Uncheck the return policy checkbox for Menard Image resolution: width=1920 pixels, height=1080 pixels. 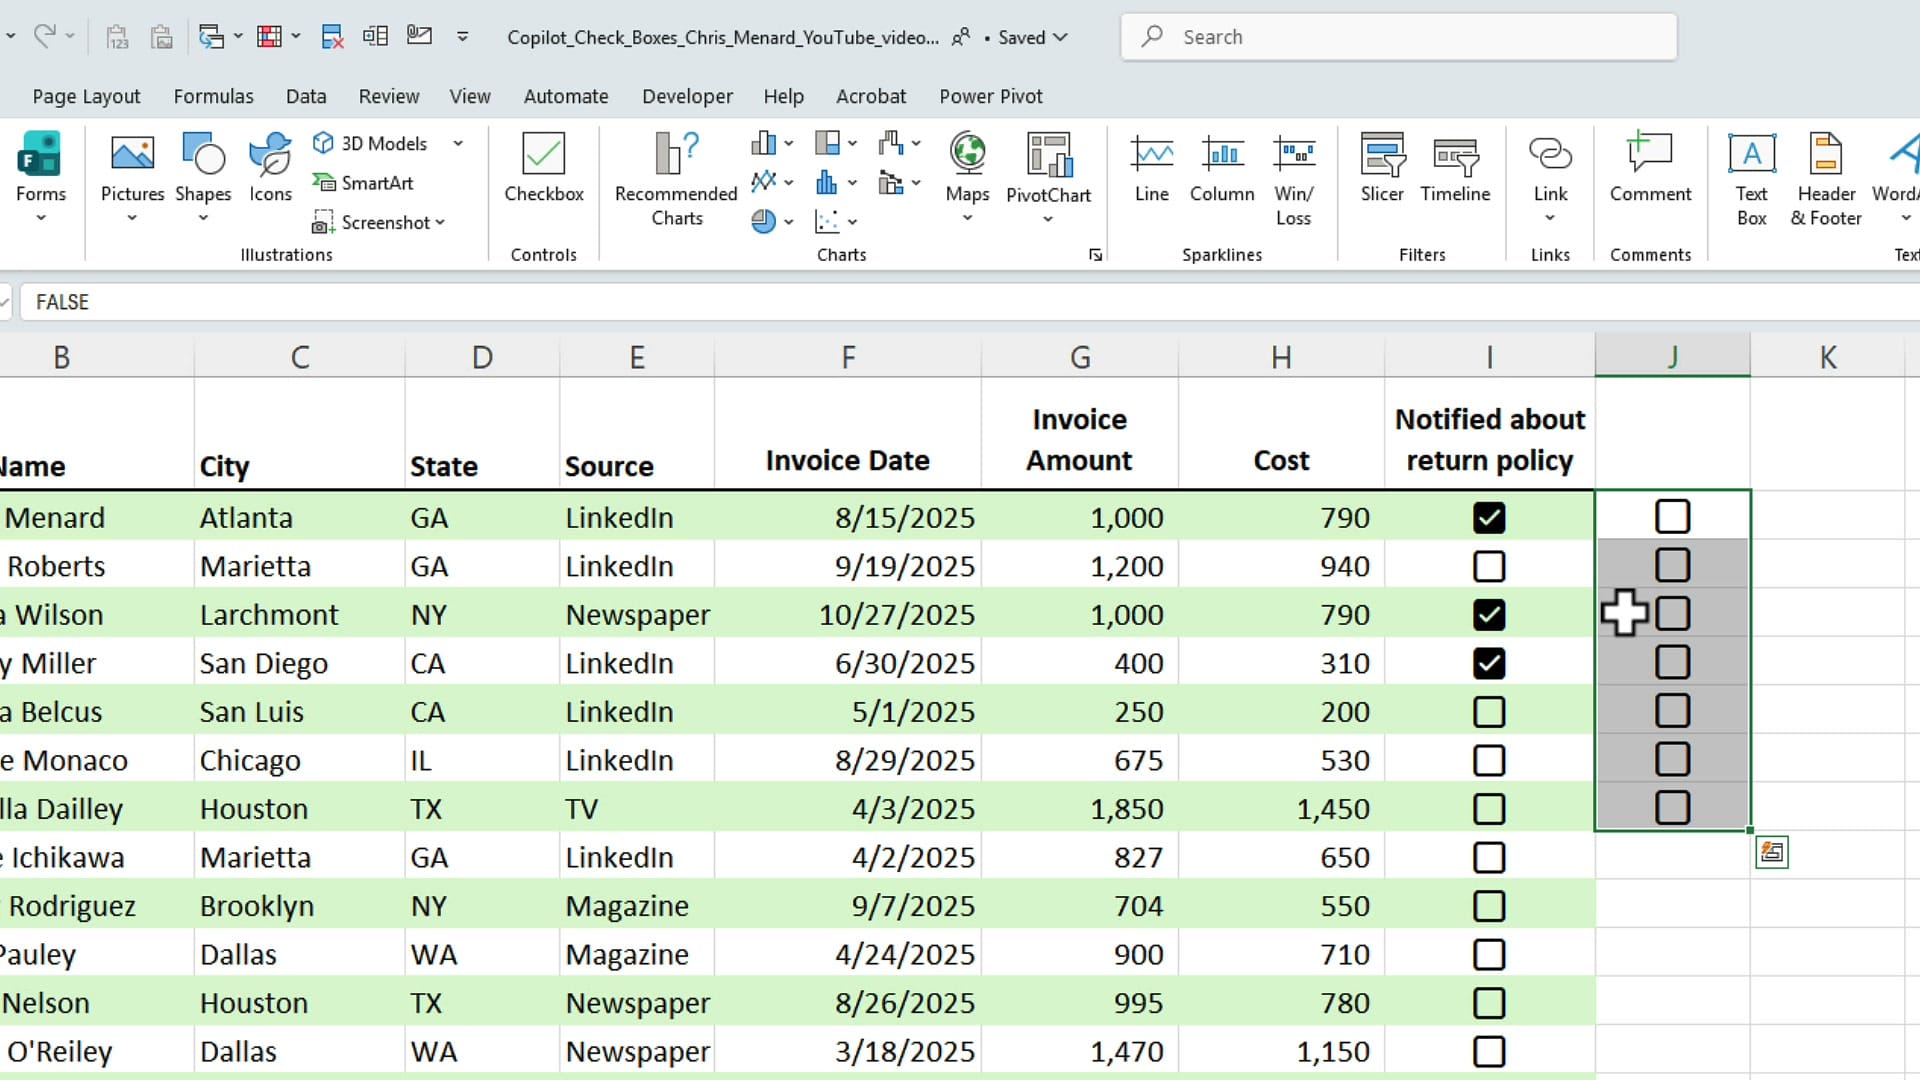pos(1489,518)
